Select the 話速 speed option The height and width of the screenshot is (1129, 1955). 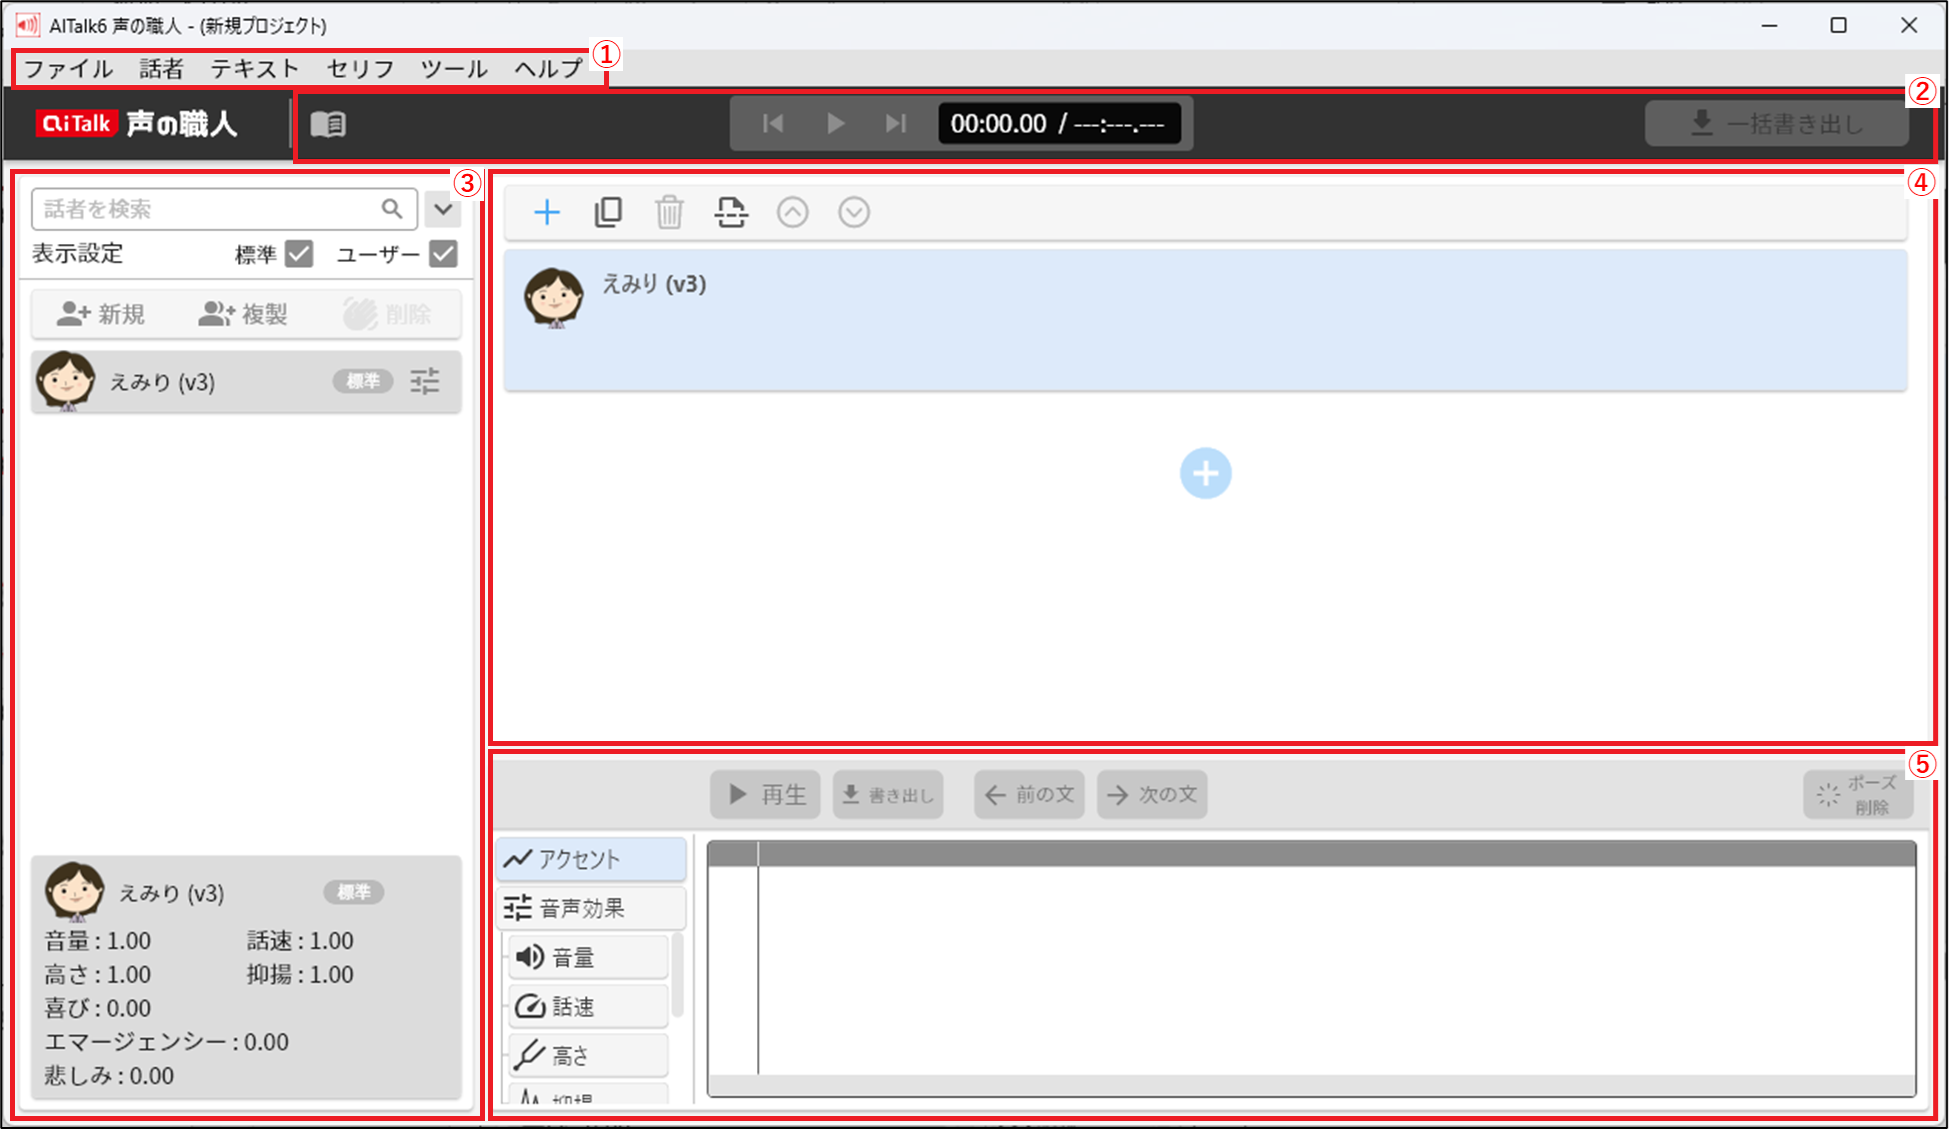click(589, 1006)
